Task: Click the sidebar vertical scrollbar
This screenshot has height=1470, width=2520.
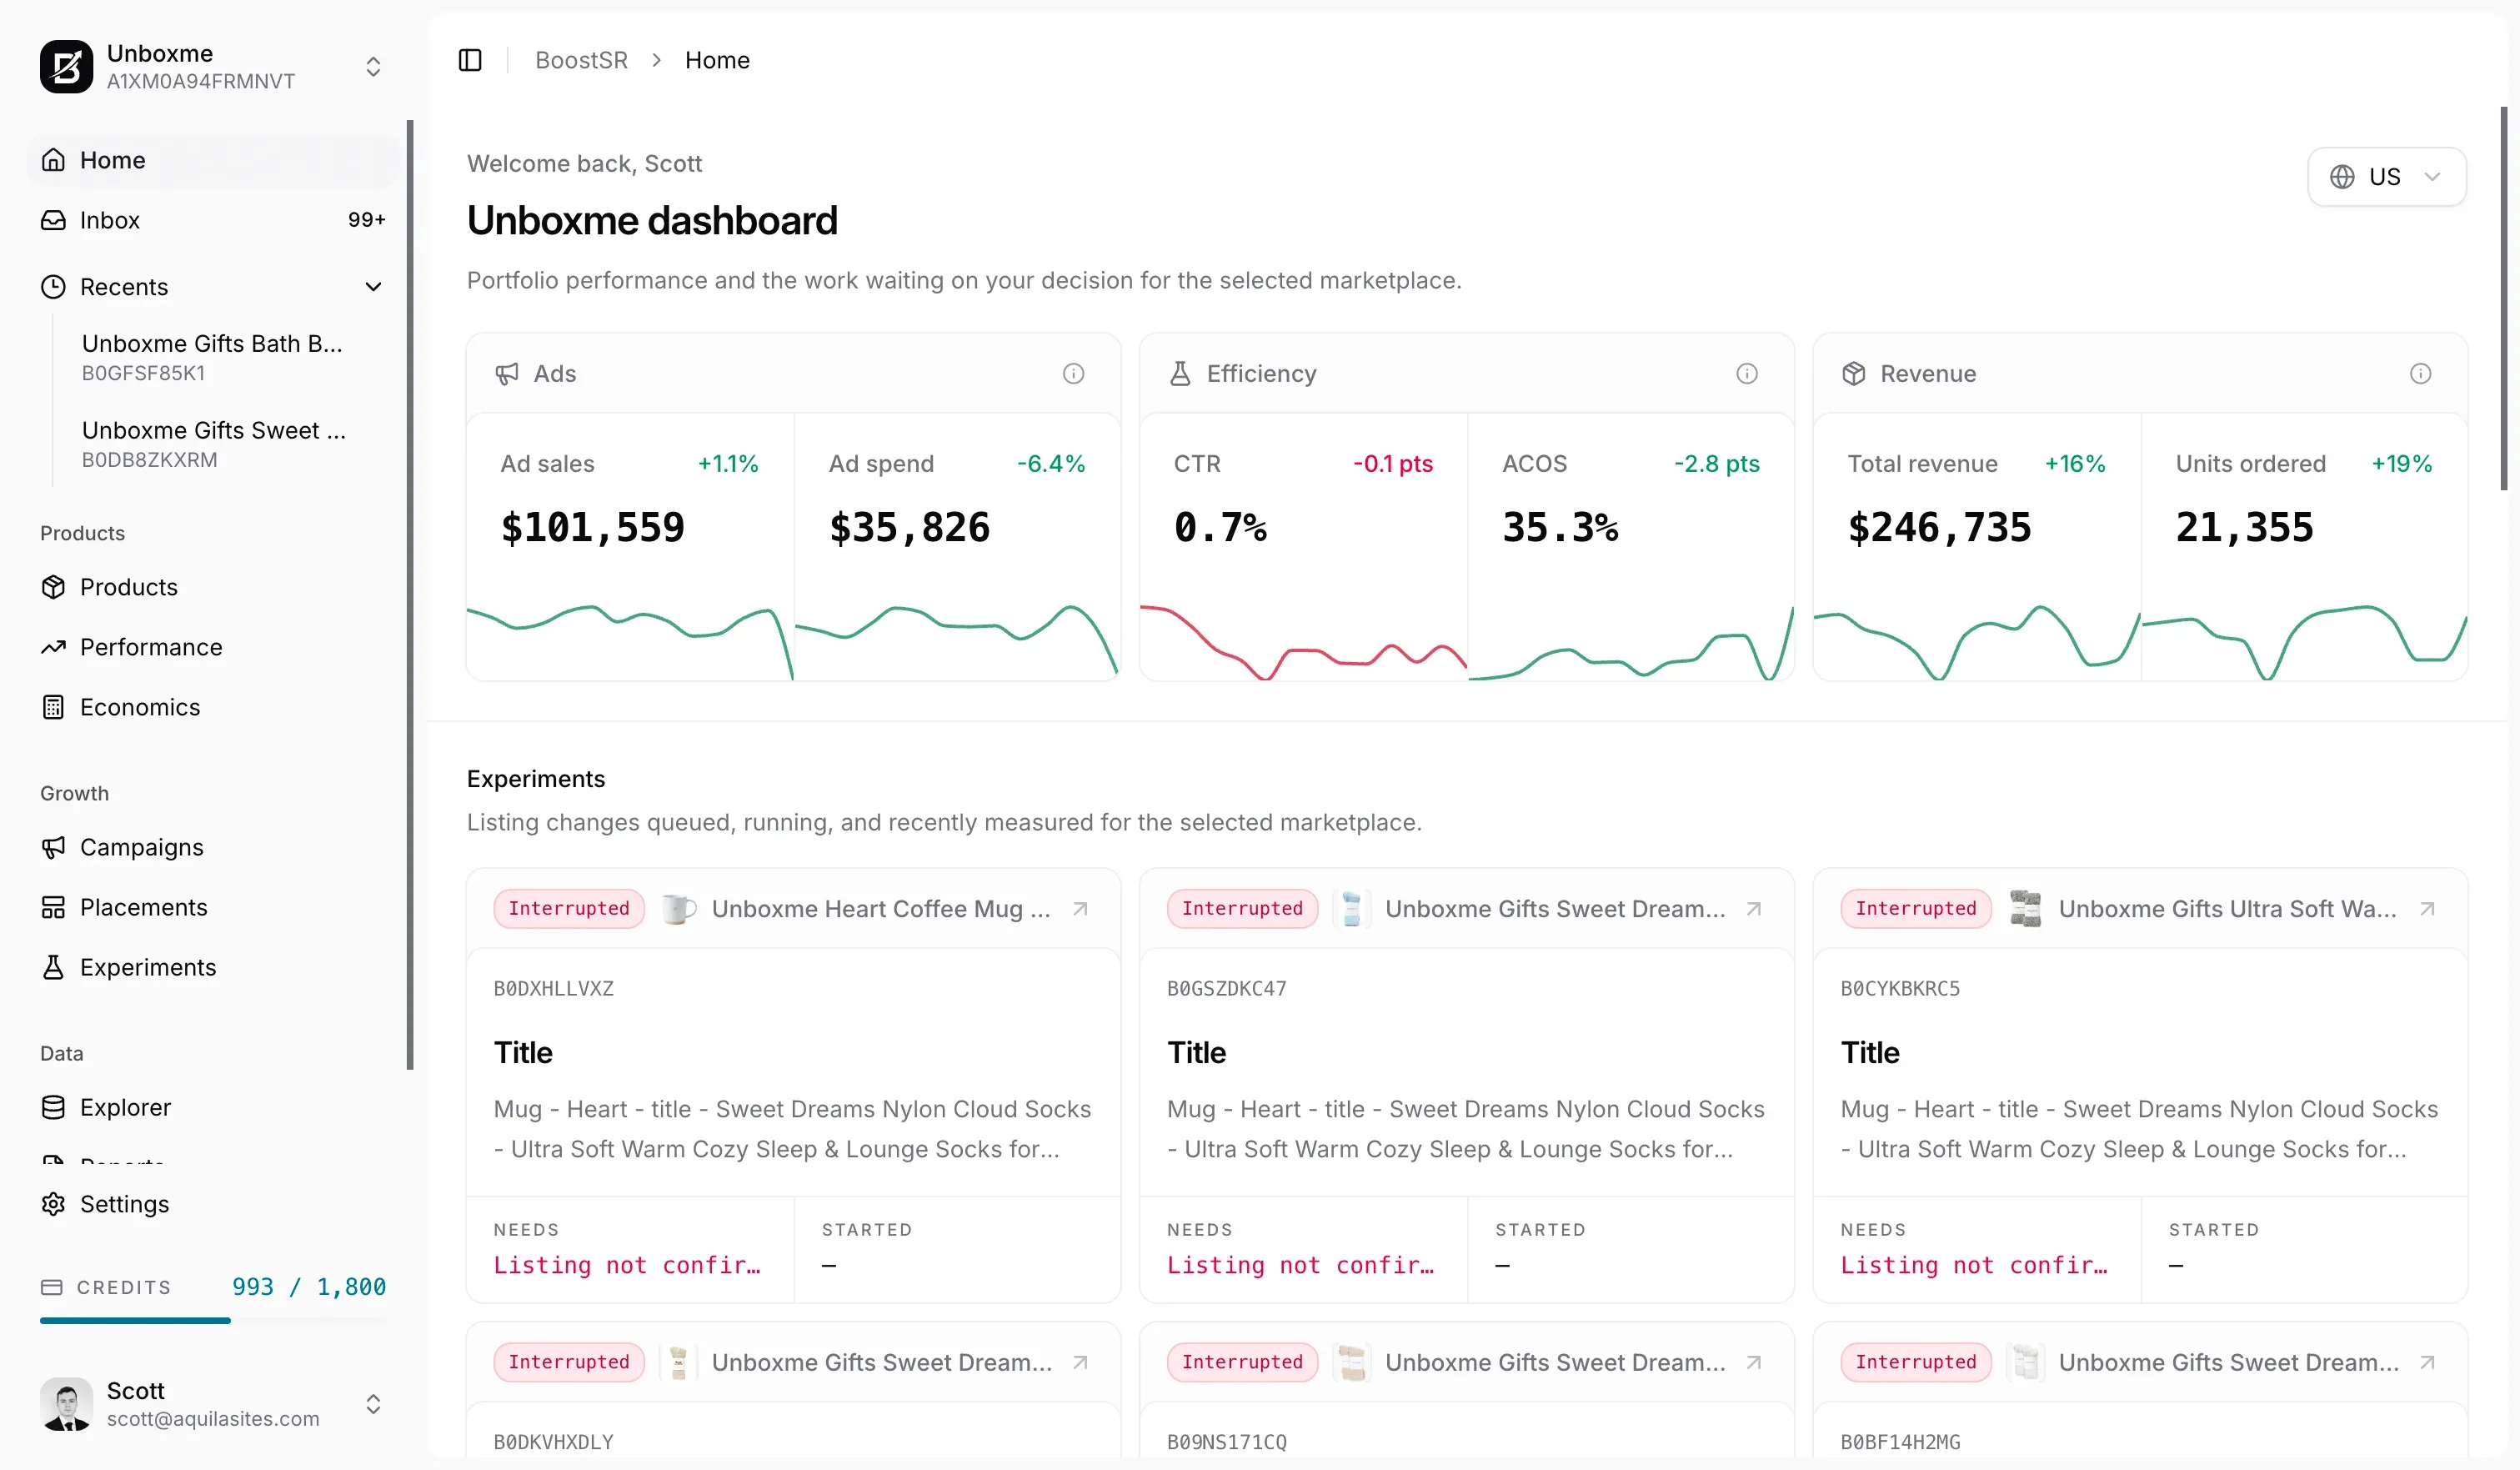Action: tap(410, 595)
